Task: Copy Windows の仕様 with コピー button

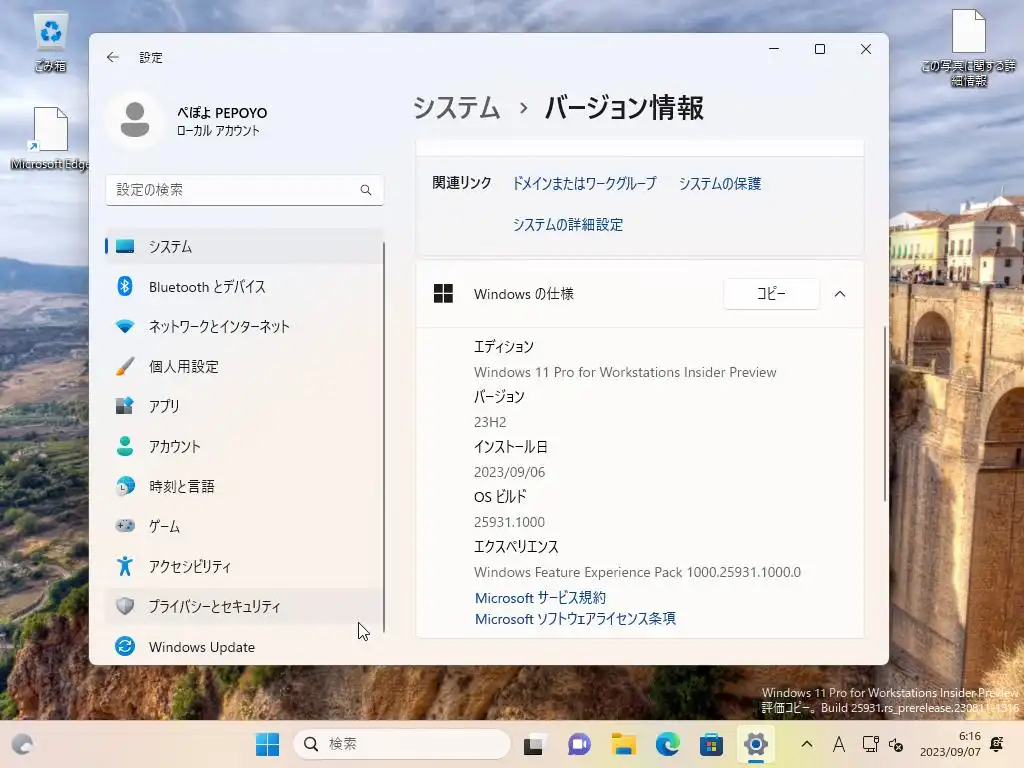Action: coord(771,294)
